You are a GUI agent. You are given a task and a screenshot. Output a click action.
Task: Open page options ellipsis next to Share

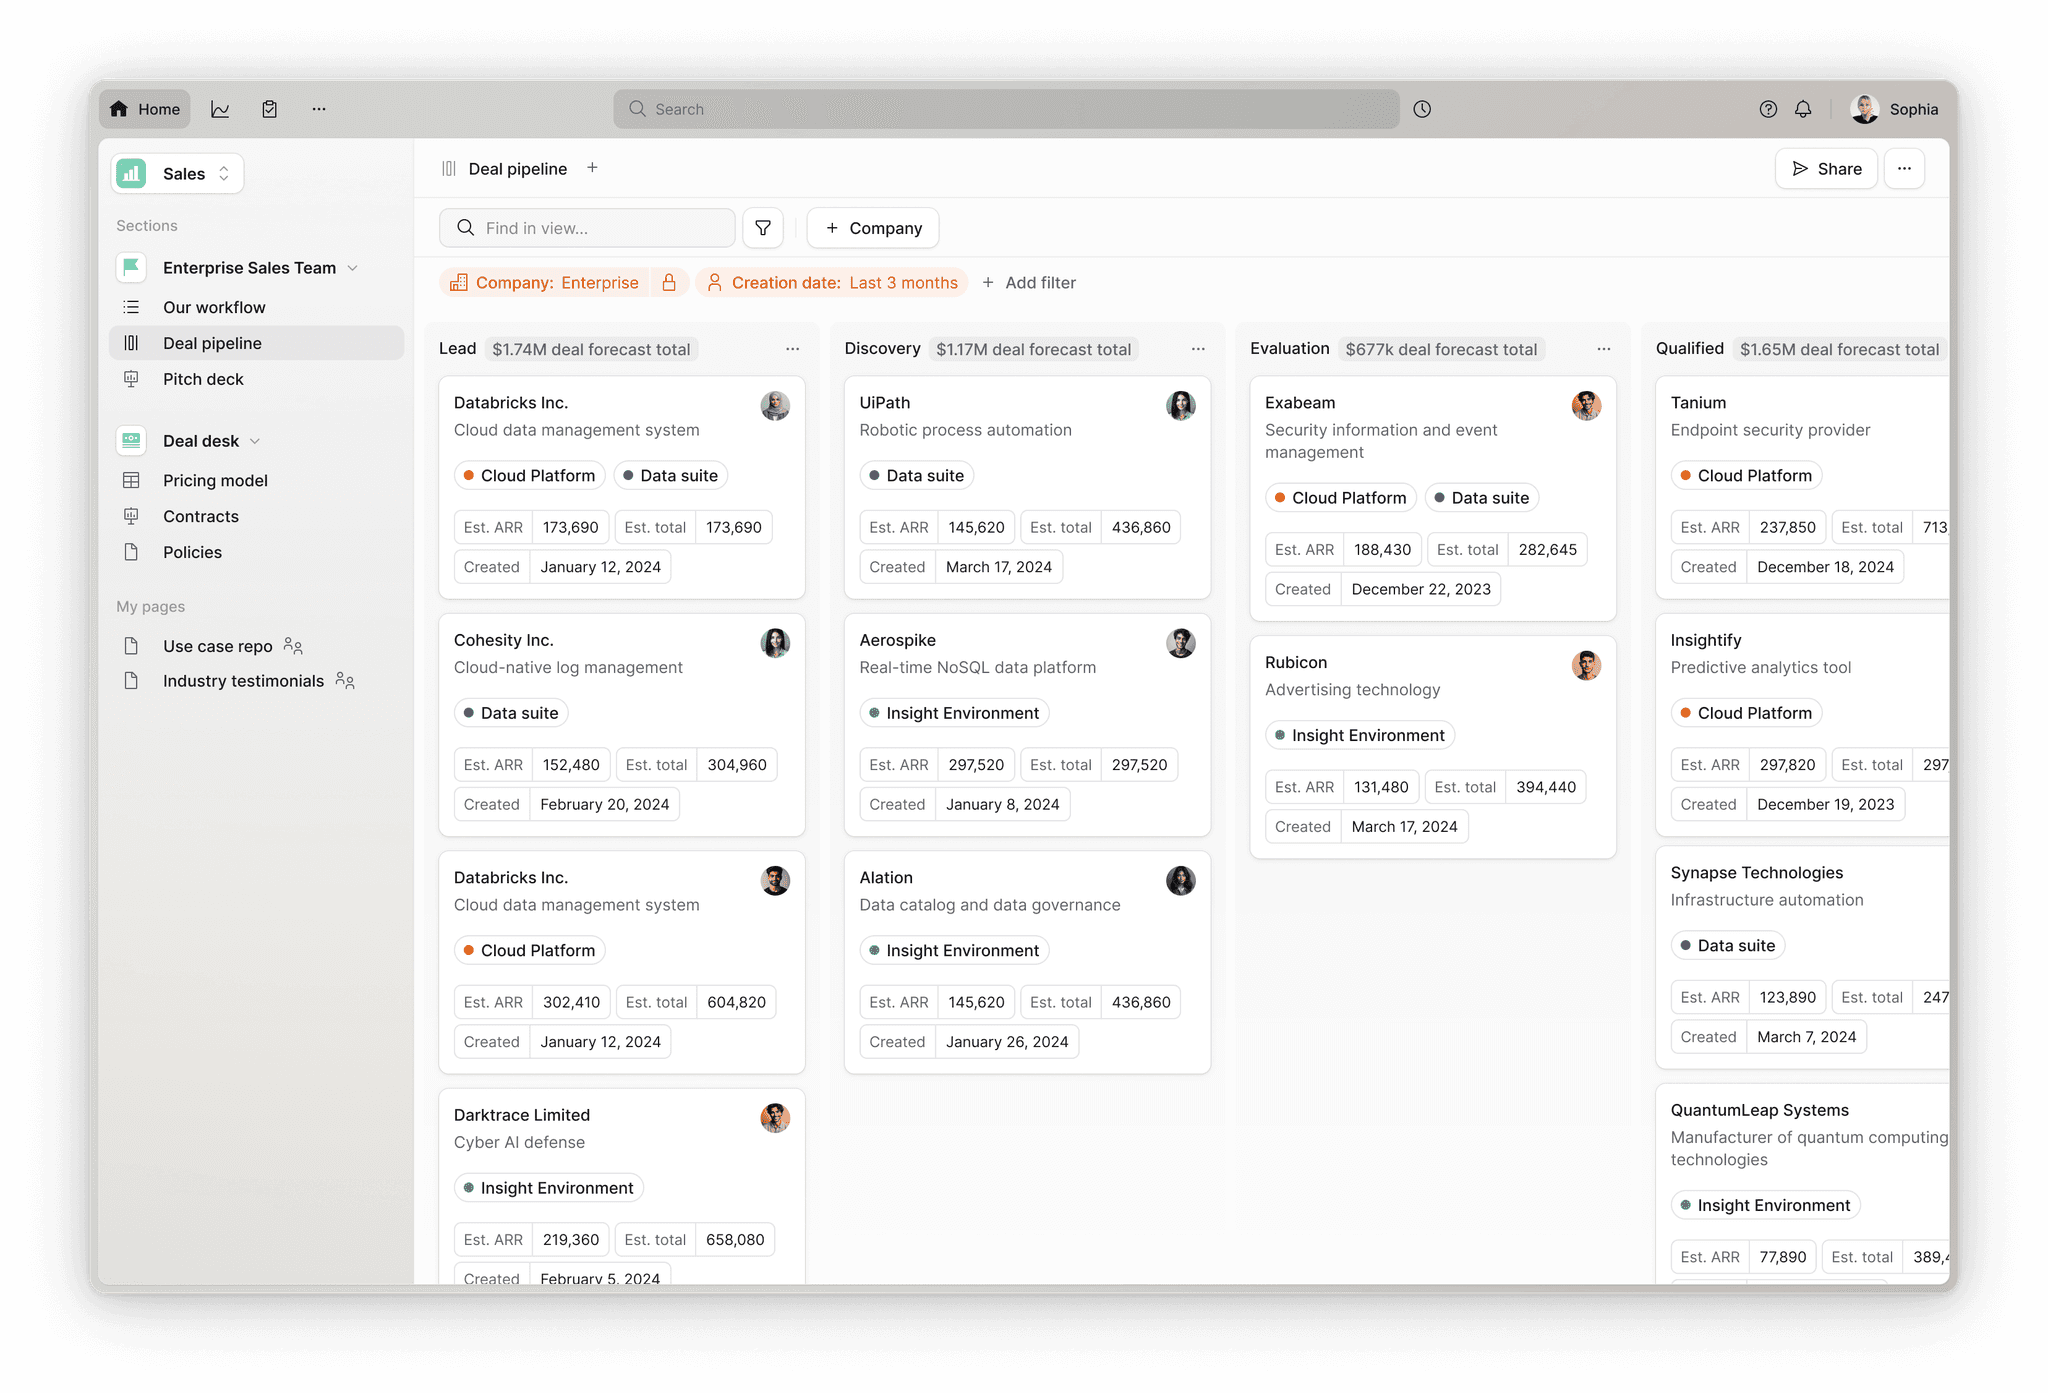tap(1904, 169)
